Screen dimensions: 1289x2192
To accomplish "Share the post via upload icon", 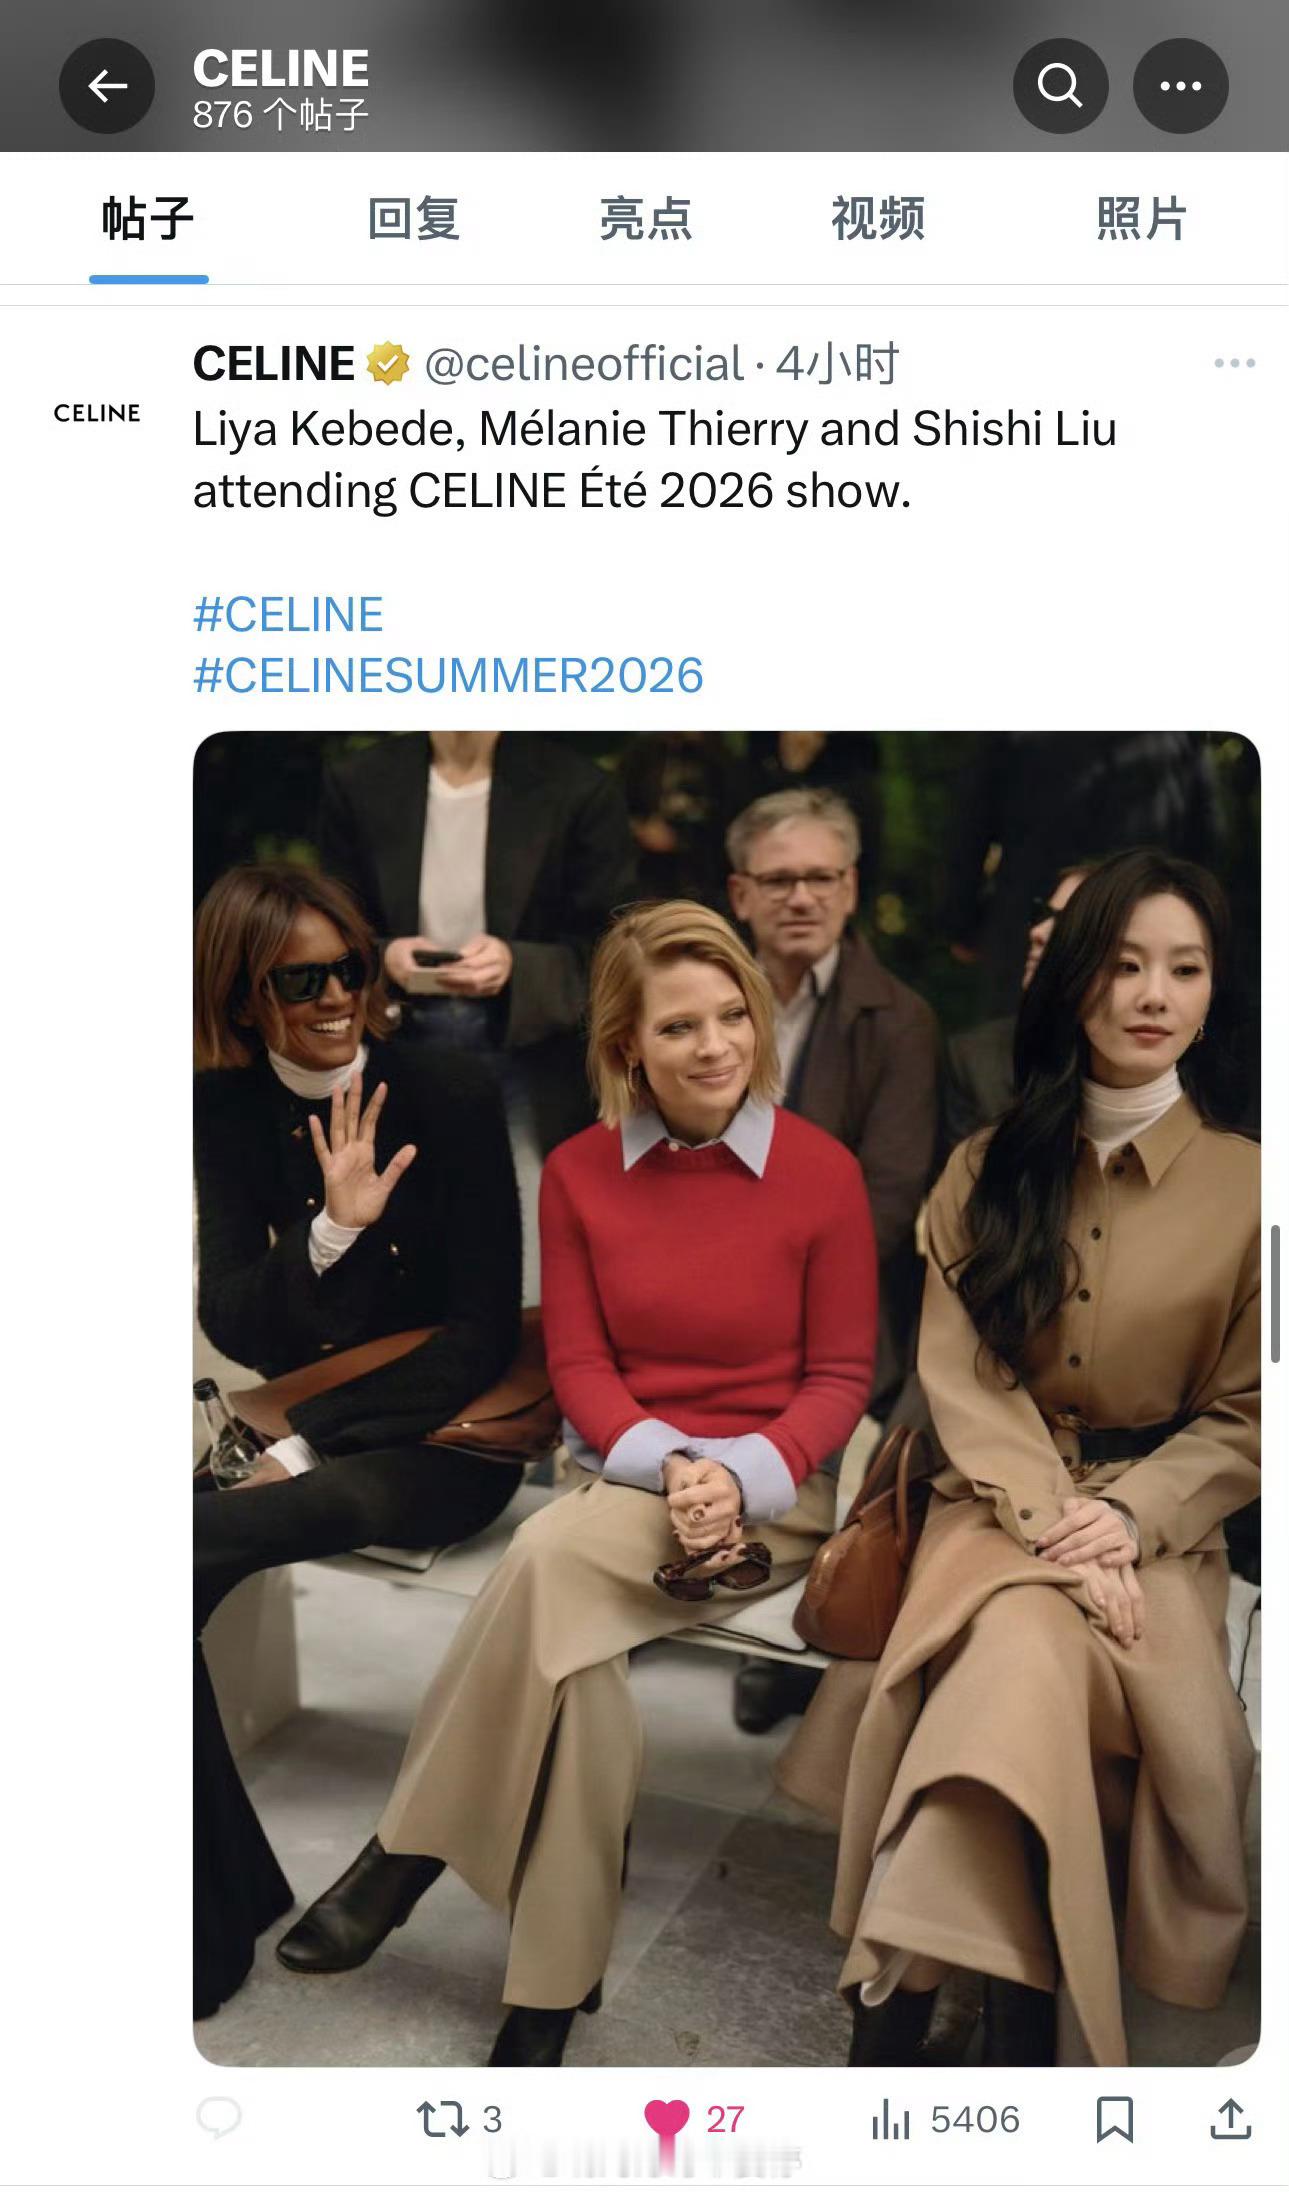I will tap(1231, 2119).
